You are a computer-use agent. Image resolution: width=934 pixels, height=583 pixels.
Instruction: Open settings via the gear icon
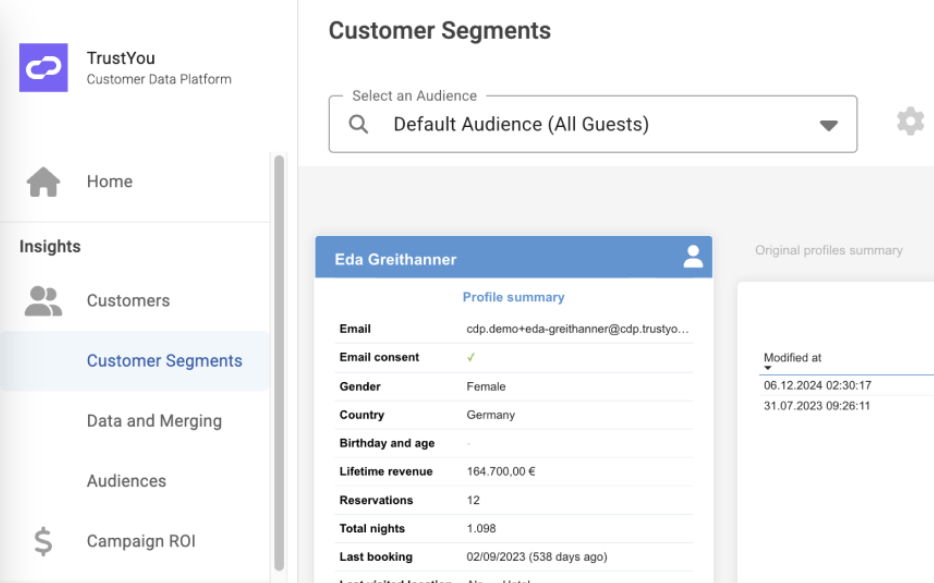pyautogui.click(x=910, y=123)
